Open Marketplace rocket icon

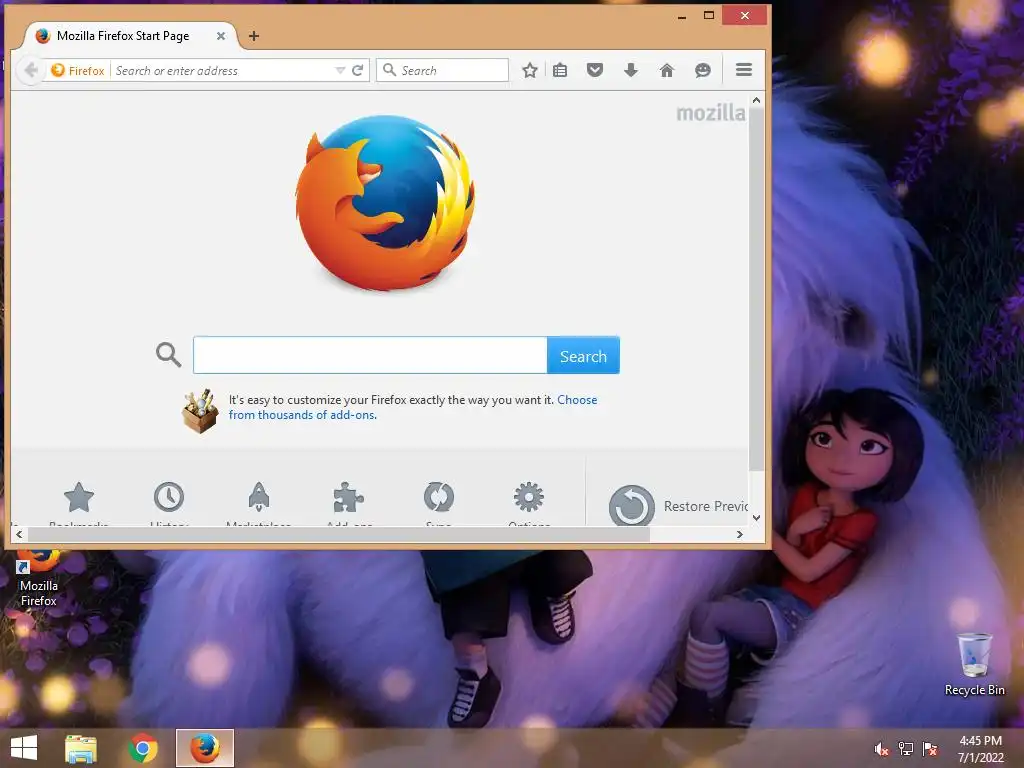tap(259, 498)
